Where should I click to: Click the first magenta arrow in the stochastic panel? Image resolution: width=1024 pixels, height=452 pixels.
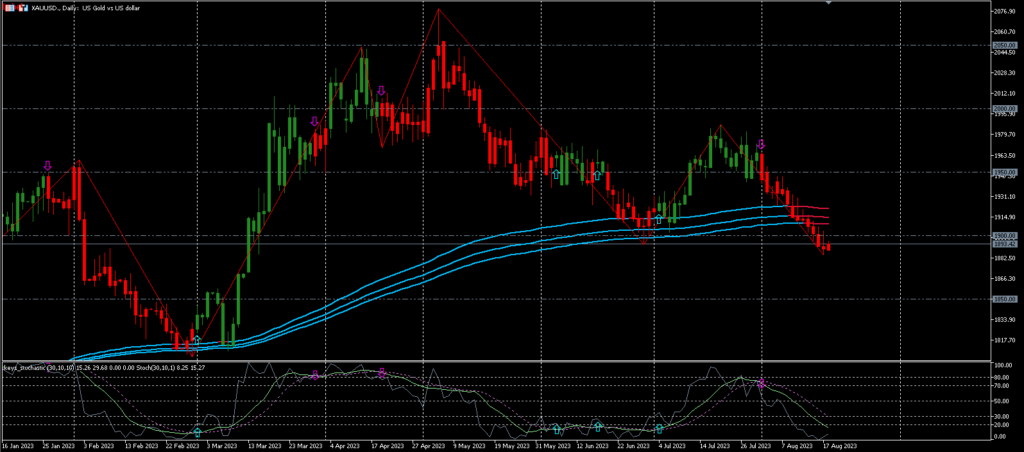click(314, 375)
